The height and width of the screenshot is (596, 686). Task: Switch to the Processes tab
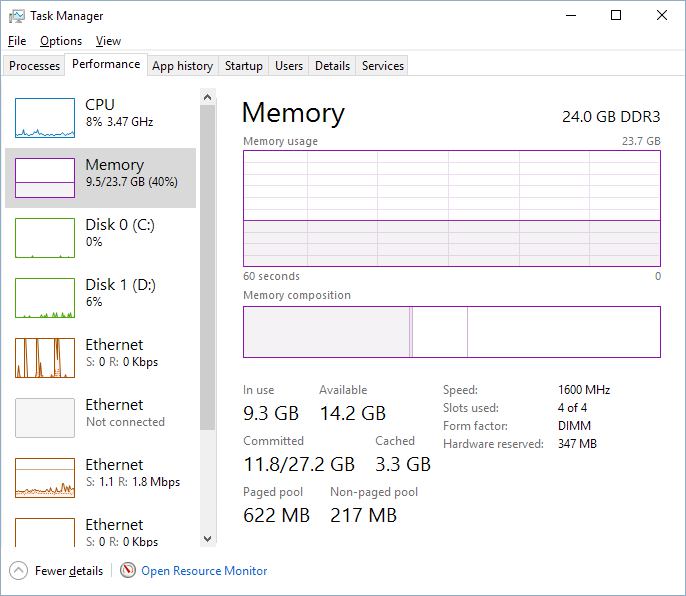click(35, 66)
